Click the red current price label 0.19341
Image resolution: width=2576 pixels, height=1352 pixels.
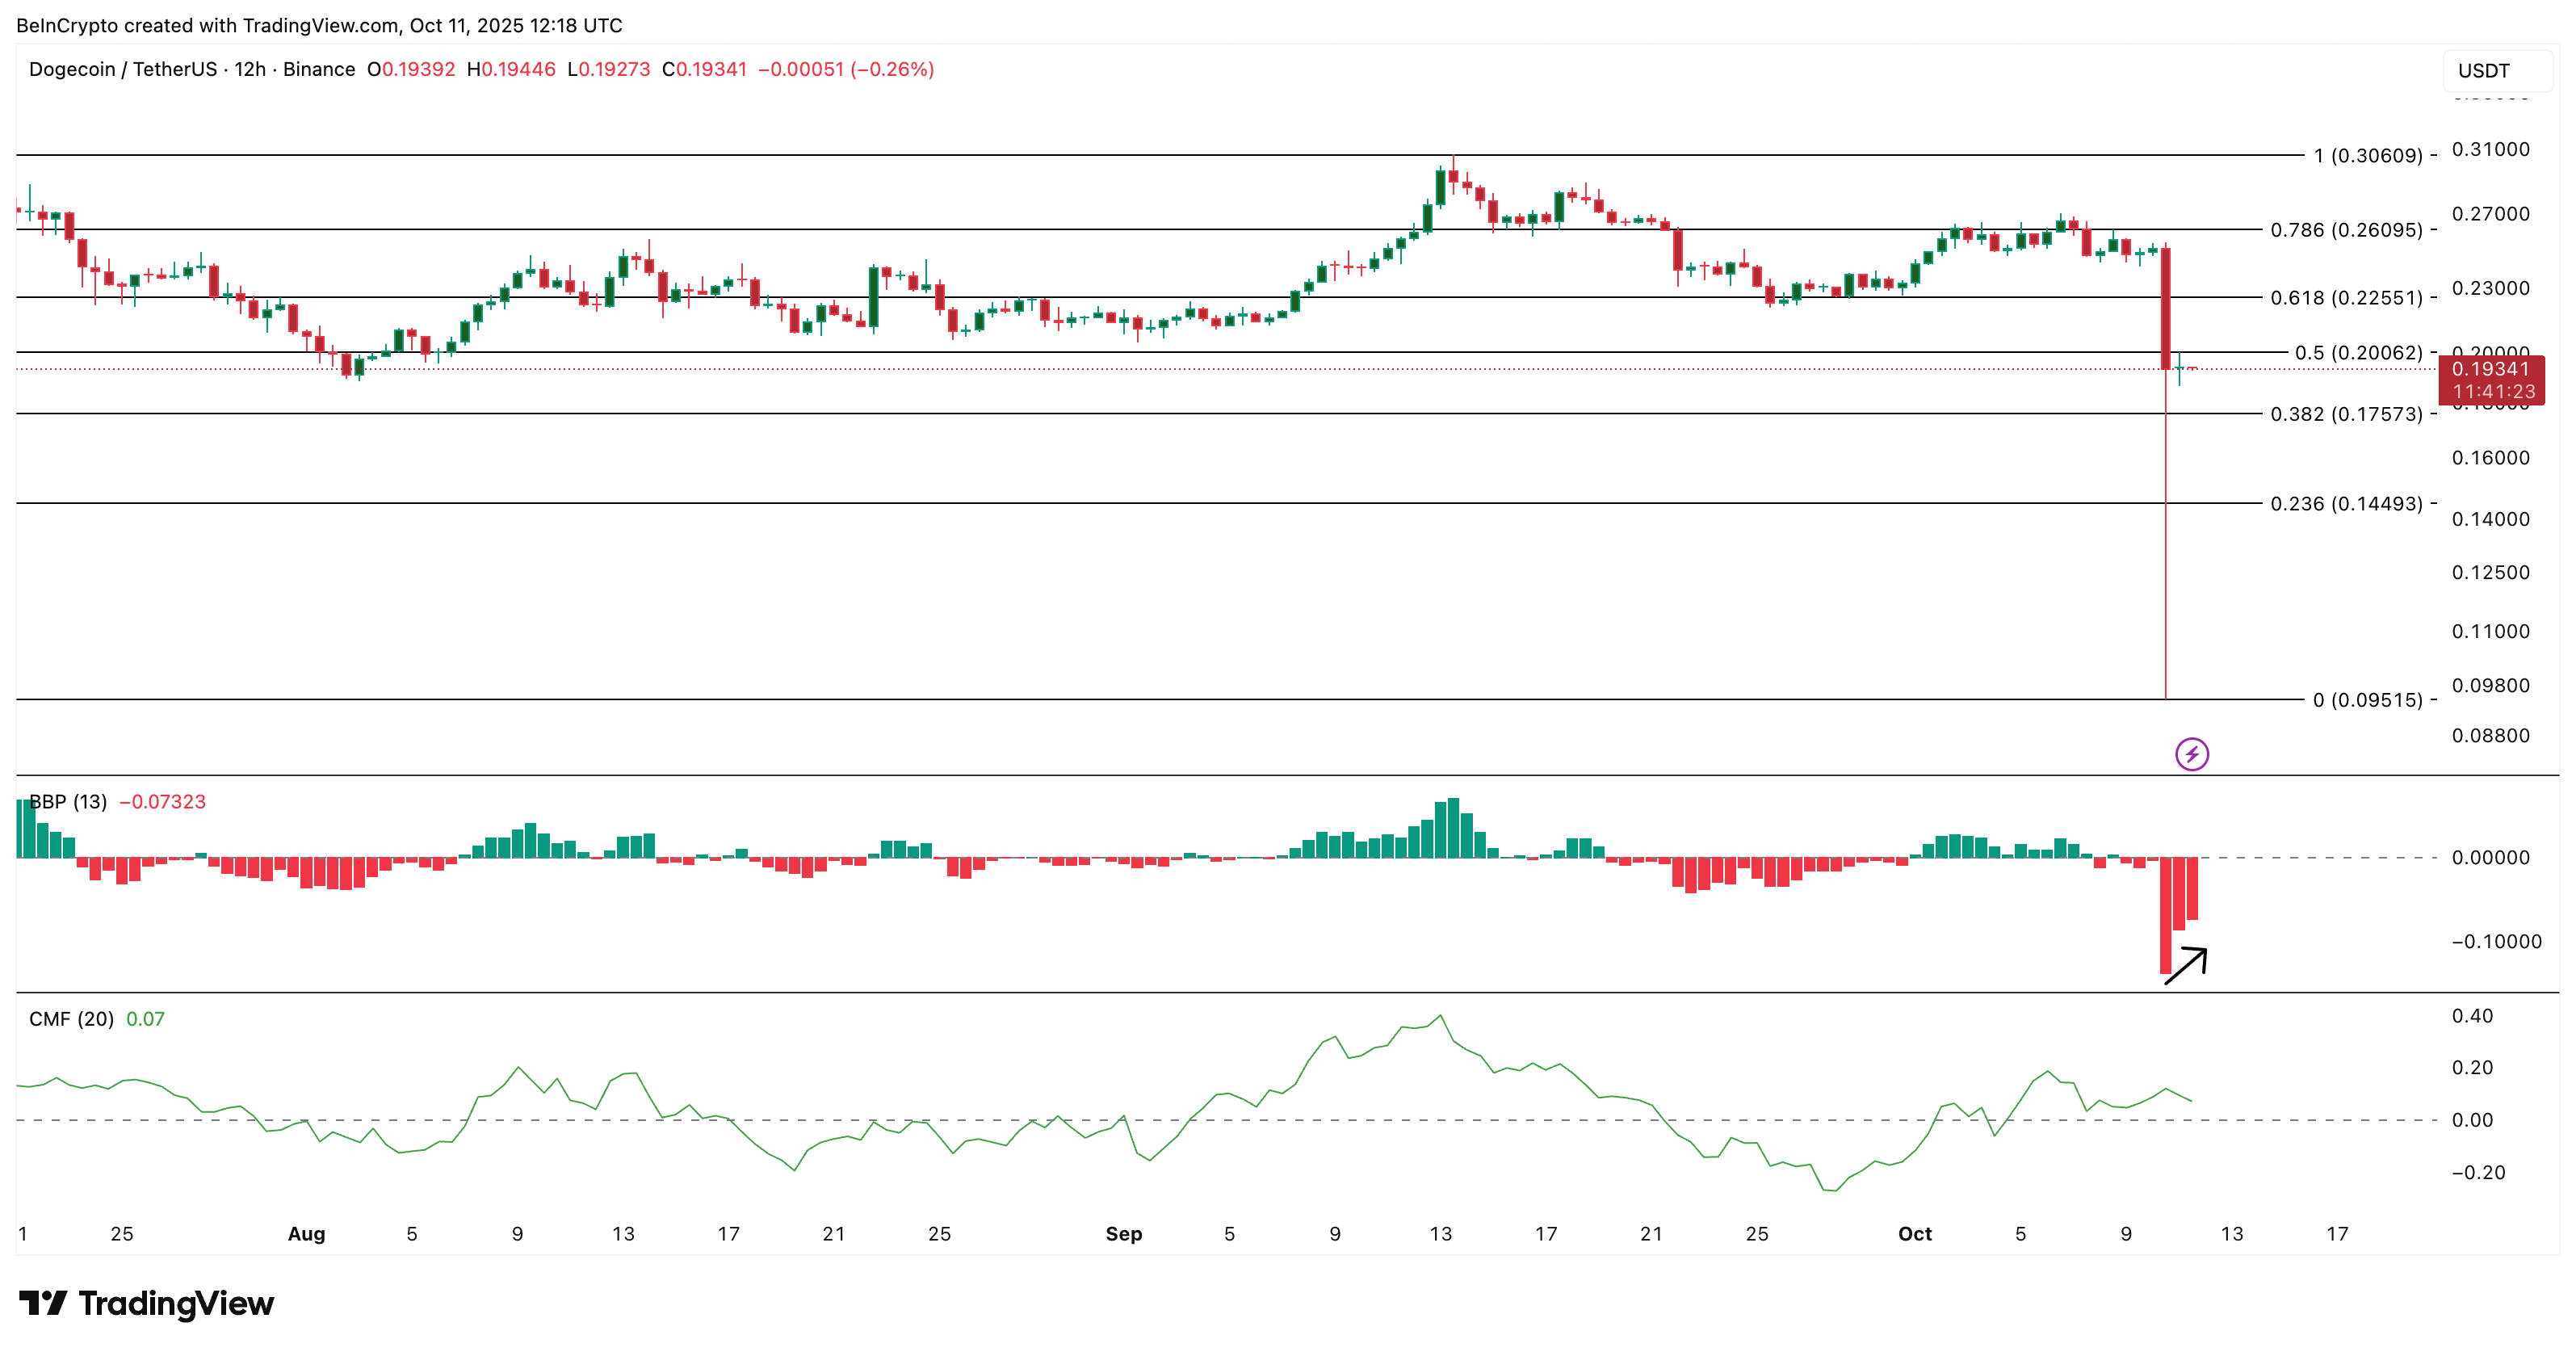pyautogui.click(x=2492, y=369)
